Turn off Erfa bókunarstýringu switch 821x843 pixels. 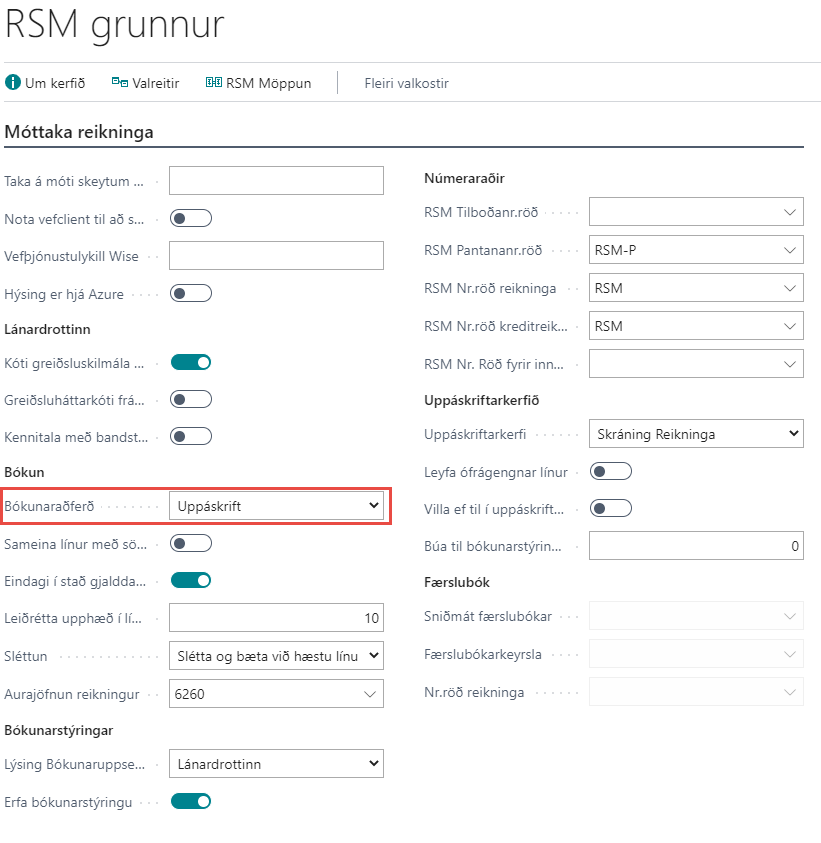[191, 801]
